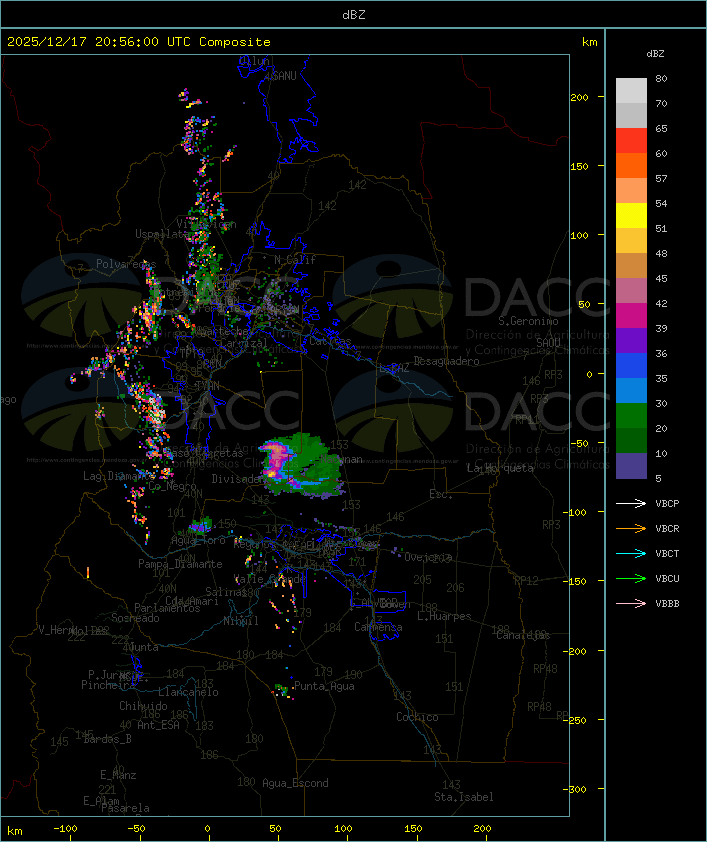
Task: Click the dBZ title at top center
Action: tap(354, 14)
